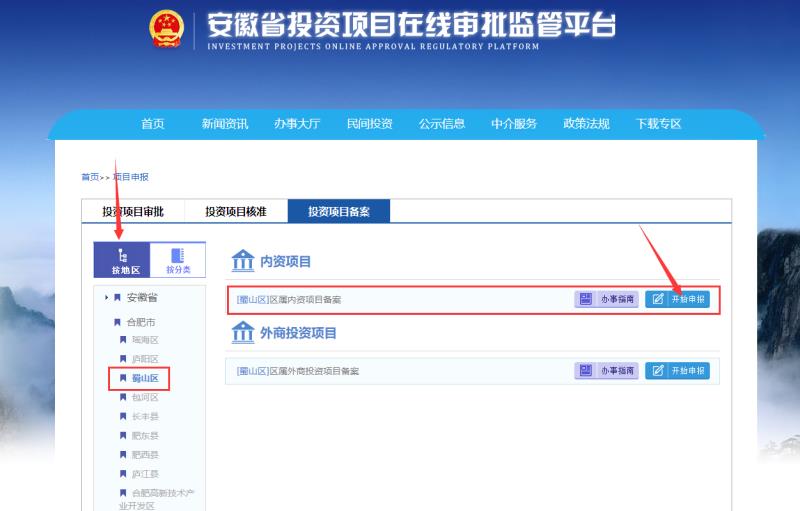Open 办事大厅 in the navigation bar

tap(297, 124)
